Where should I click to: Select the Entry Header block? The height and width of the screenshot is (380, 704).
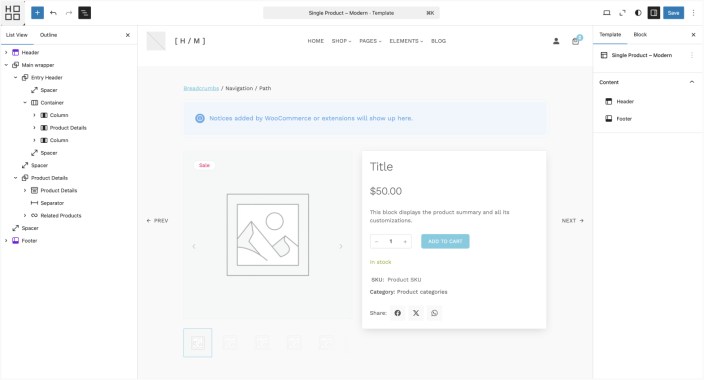click(47, 78)
